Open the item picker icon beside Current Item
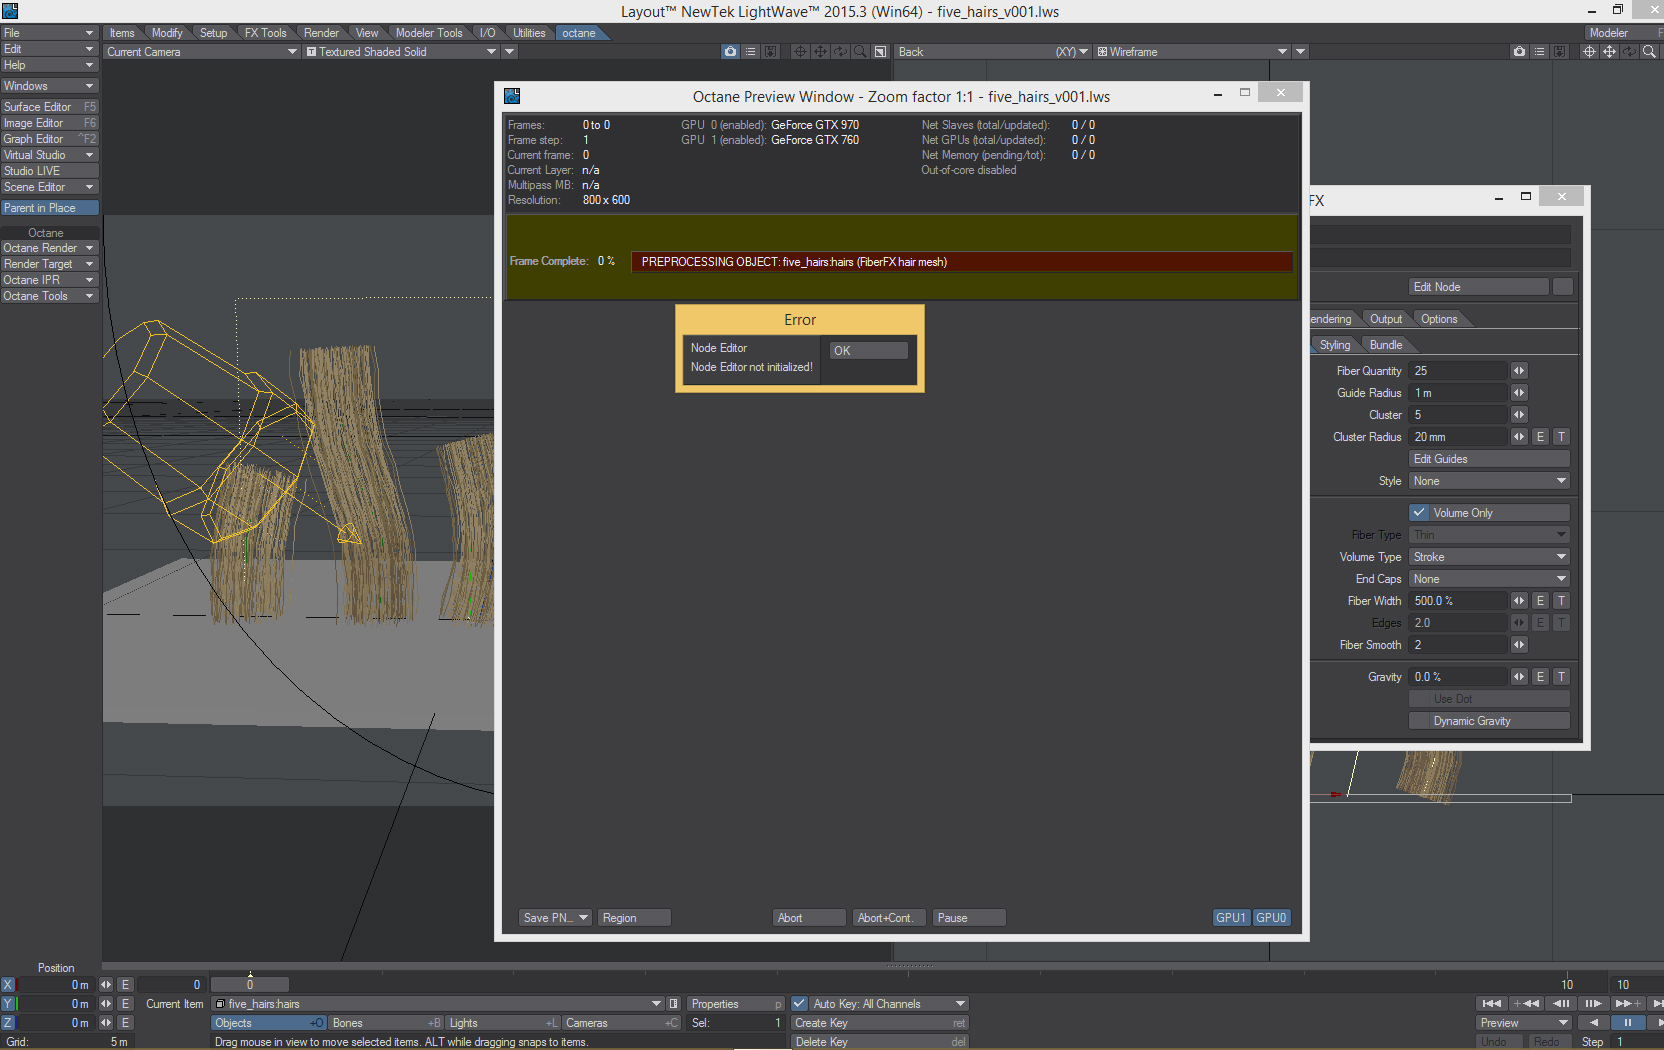This screenshot has height=1050, width=1664. tap(674, 1004)
